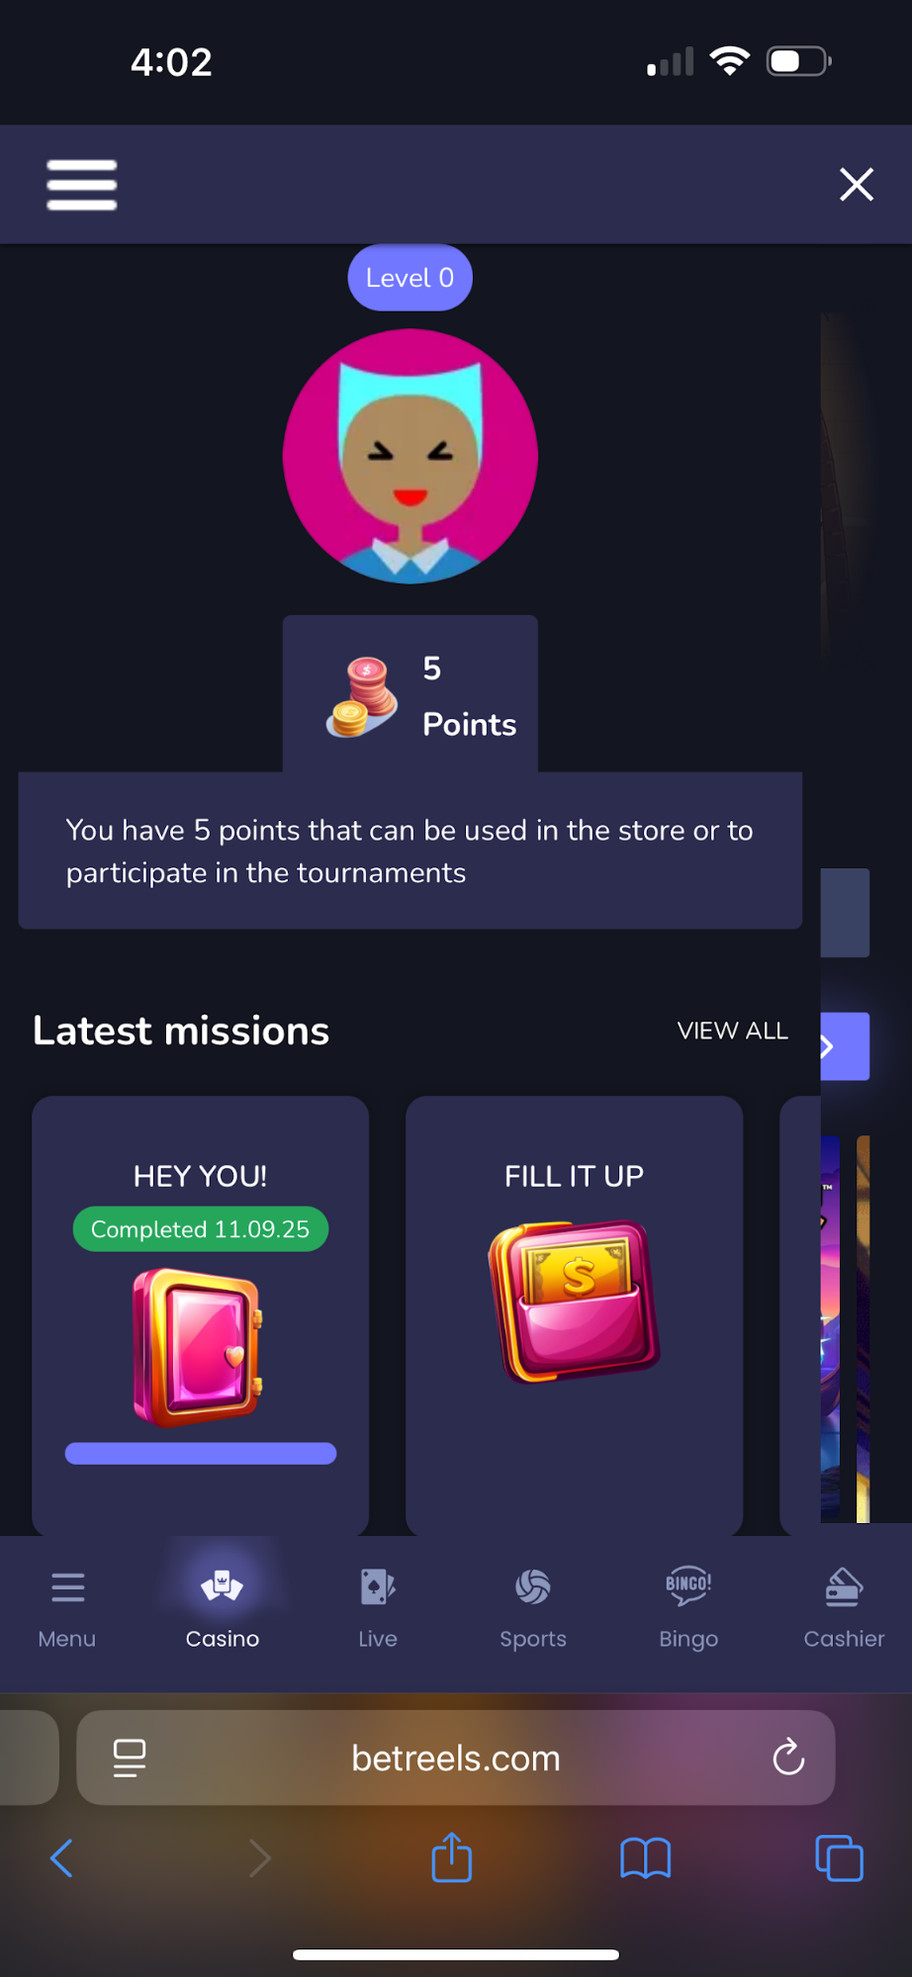The width and height of the screenshot is (912, 1977).
Task: Open Safari share sheet icon
Action: pyautogui.click(x=451, y=1857)
